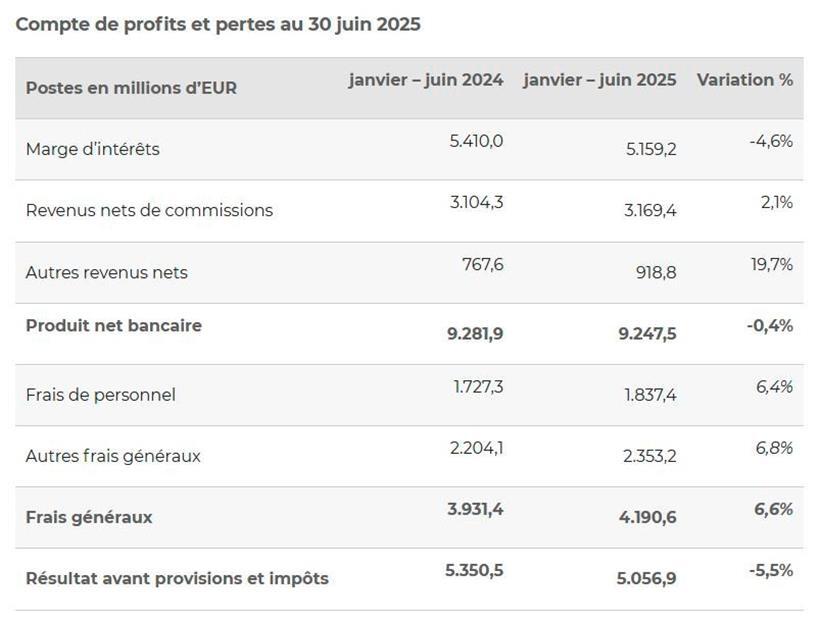Click the 'Autres revenus nets' row label
Screen dimensions: 820x622
pyautogui.click(x=107, y=272)
